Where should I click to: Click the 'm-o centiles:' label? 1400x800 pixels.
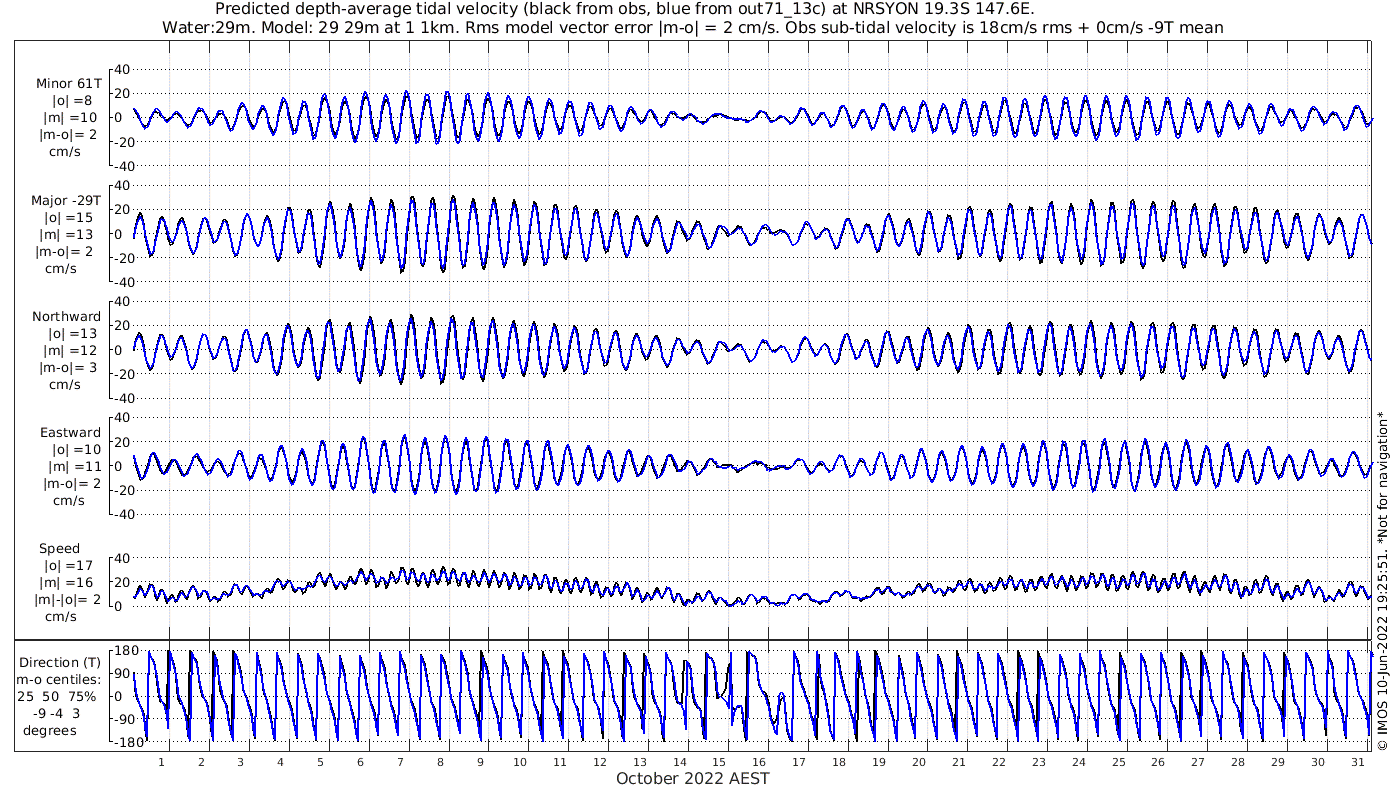pos(60,679)
